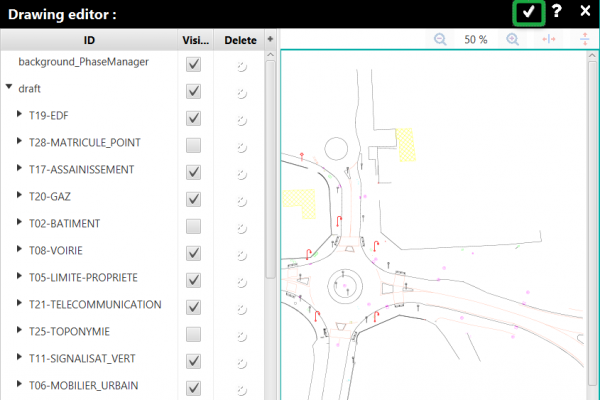Delete the T08-VOIRIE layer

(241, 255)
